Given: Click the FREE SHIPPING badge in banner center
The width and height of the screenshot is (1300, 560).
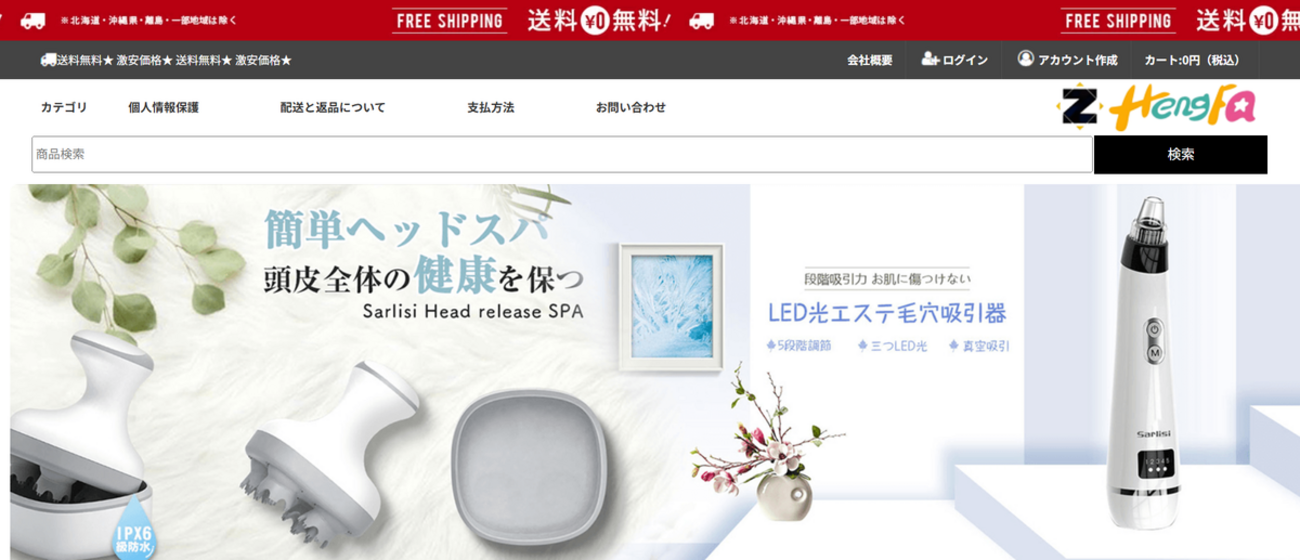Looking at the screenshot, I should click(x=450, y=20).
